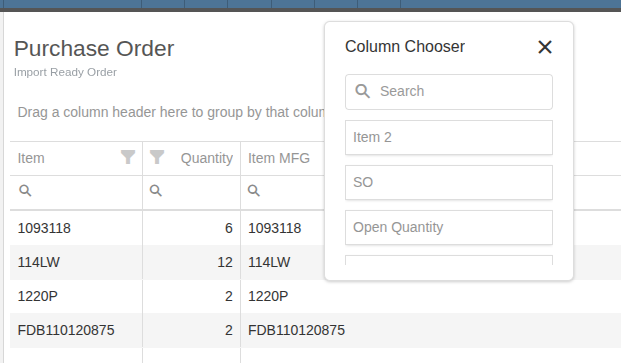Click the search magnifier under Item MFG column
This screenshot has width=621, height=363.
click(x=254, y=190)
